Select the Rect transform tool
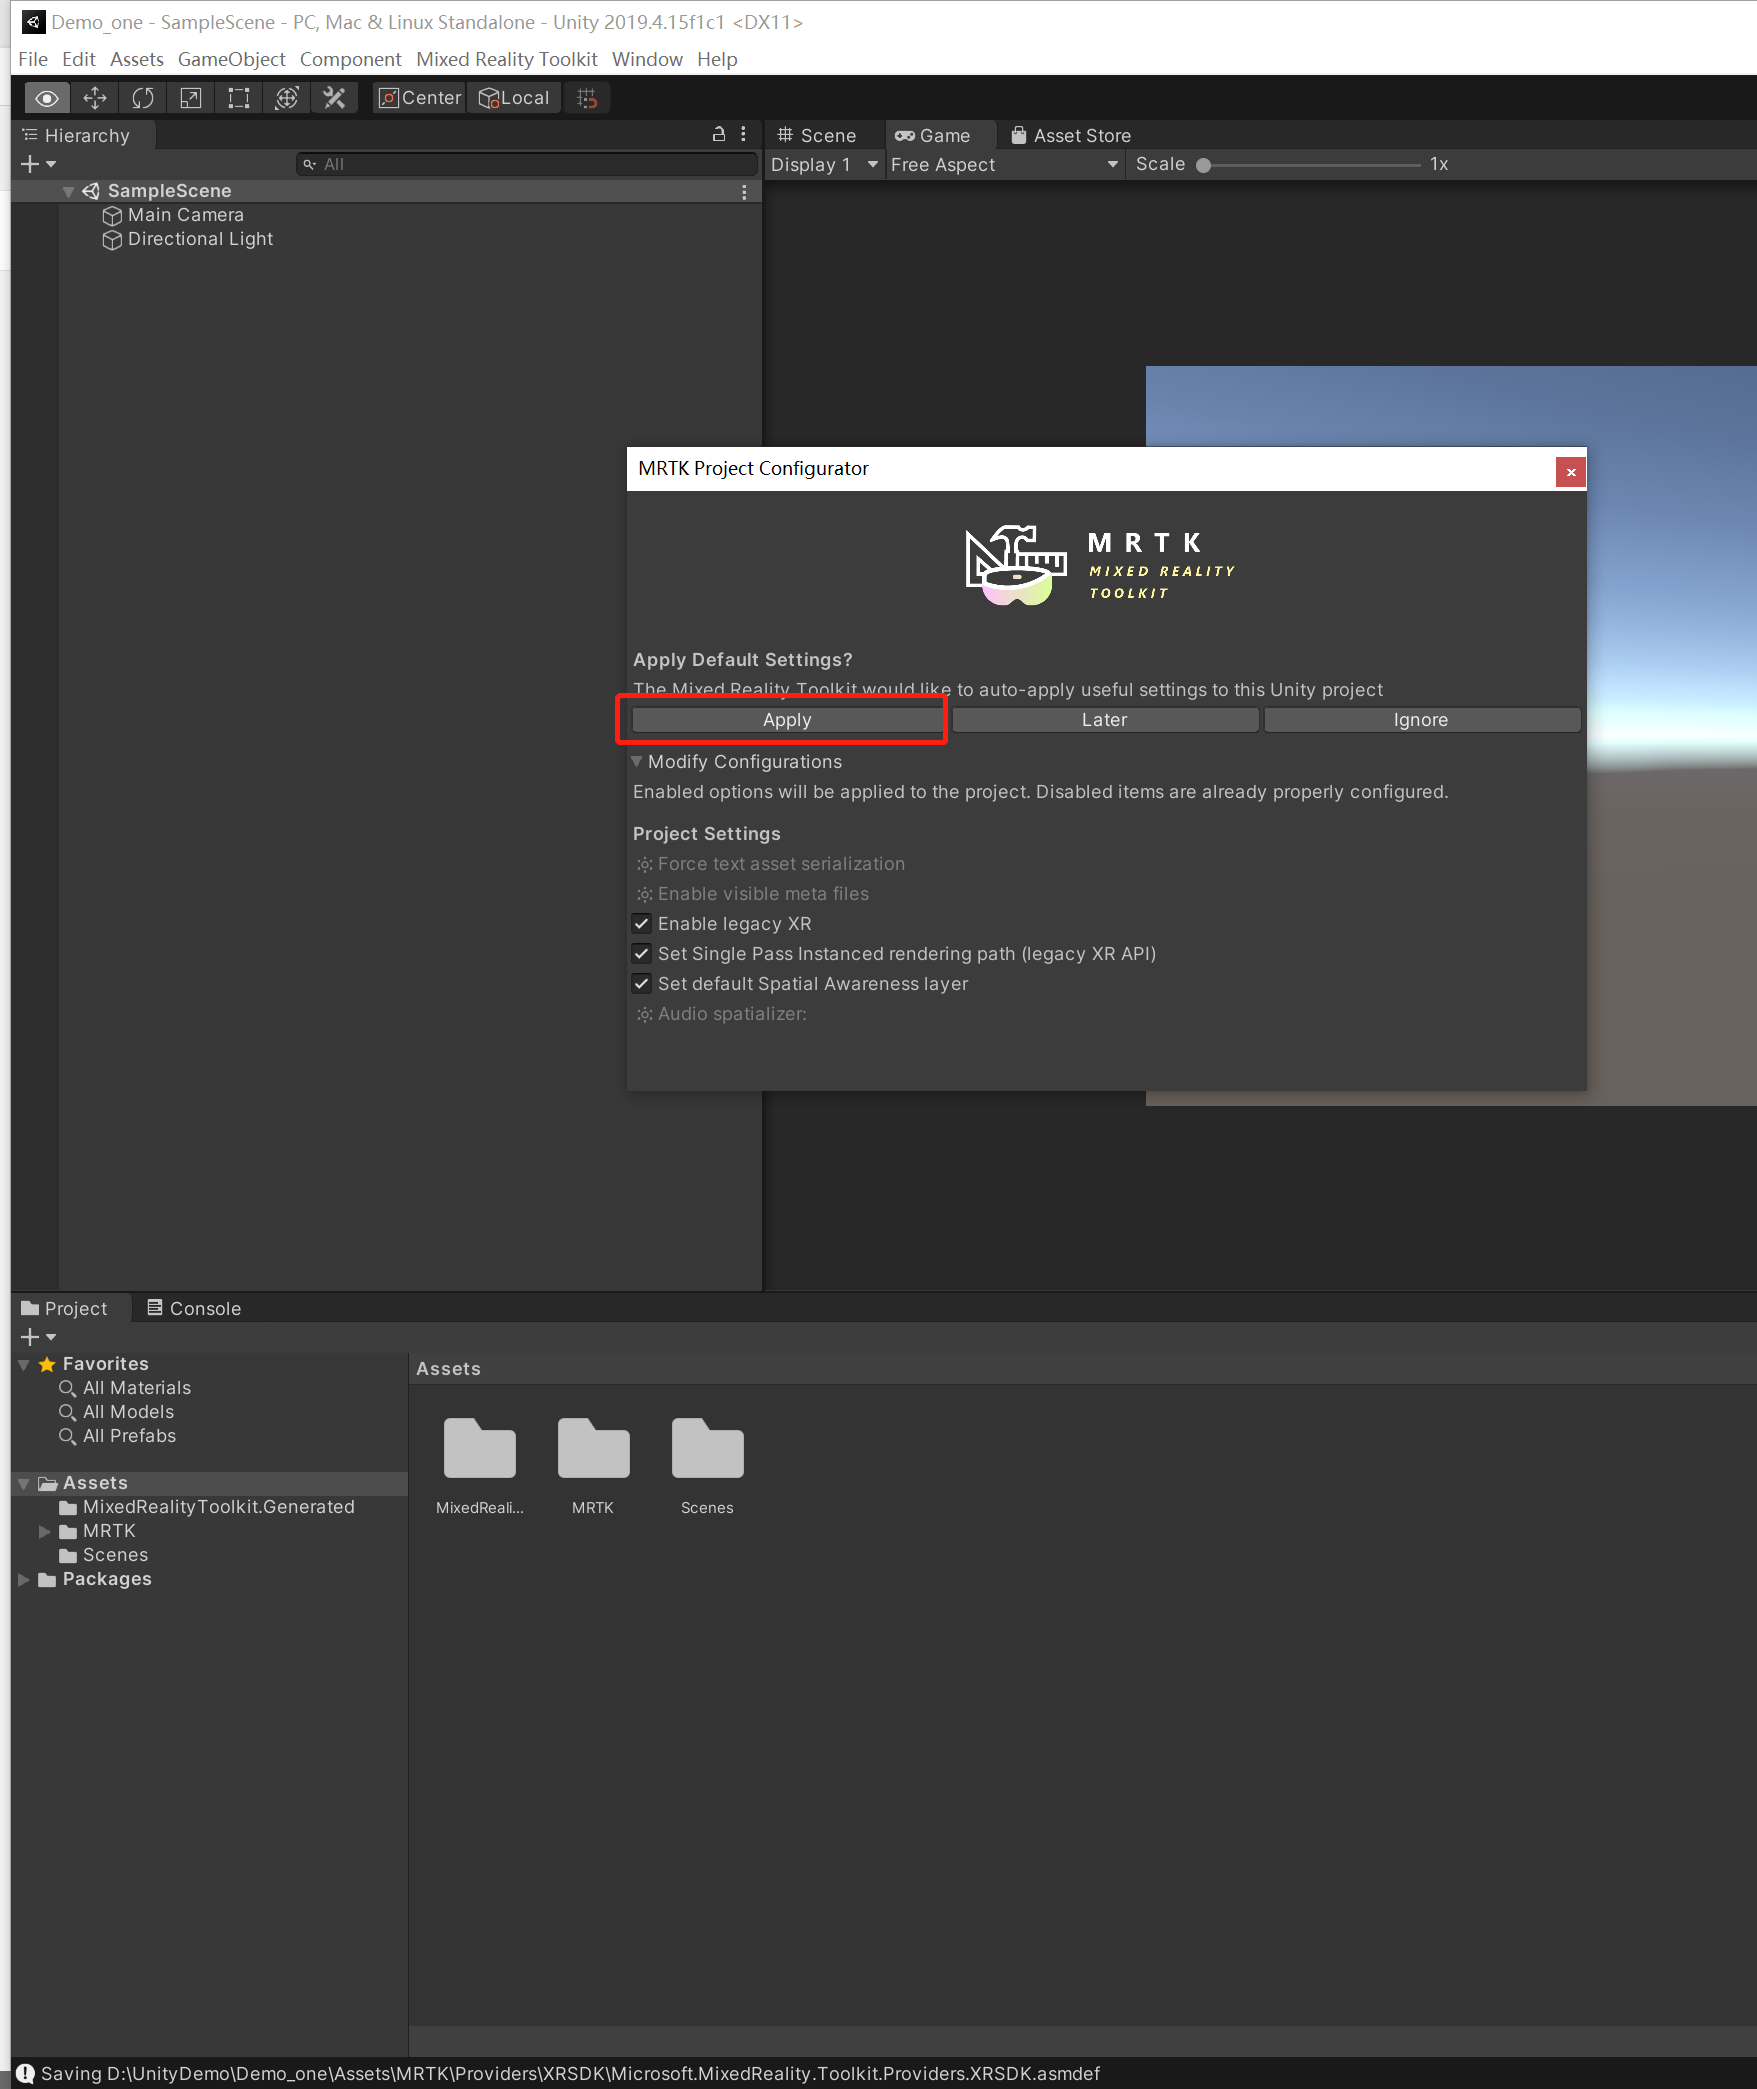Screen dimensions: 1757x2089 point(238,97)
